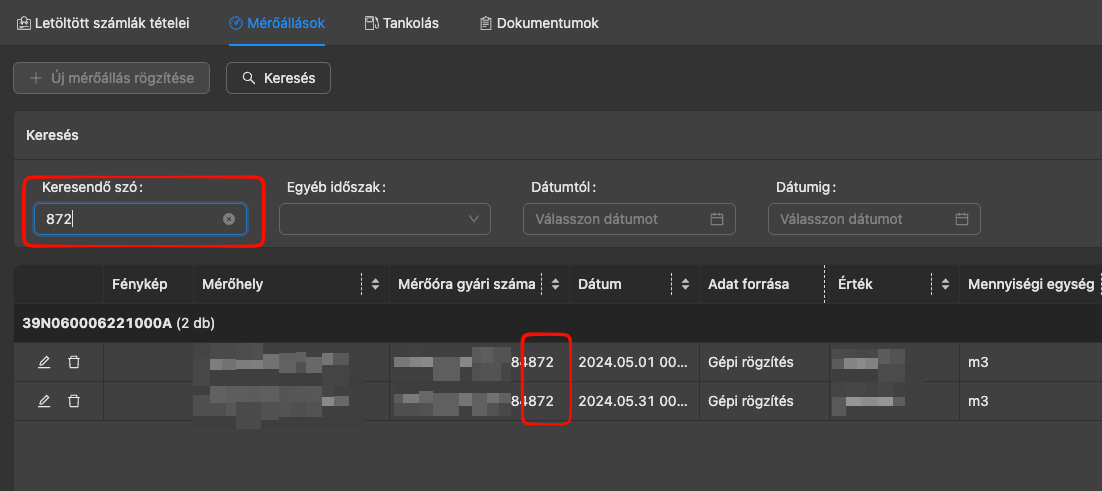Click the date cell 2024.05.31 00...

coord(633,401)
